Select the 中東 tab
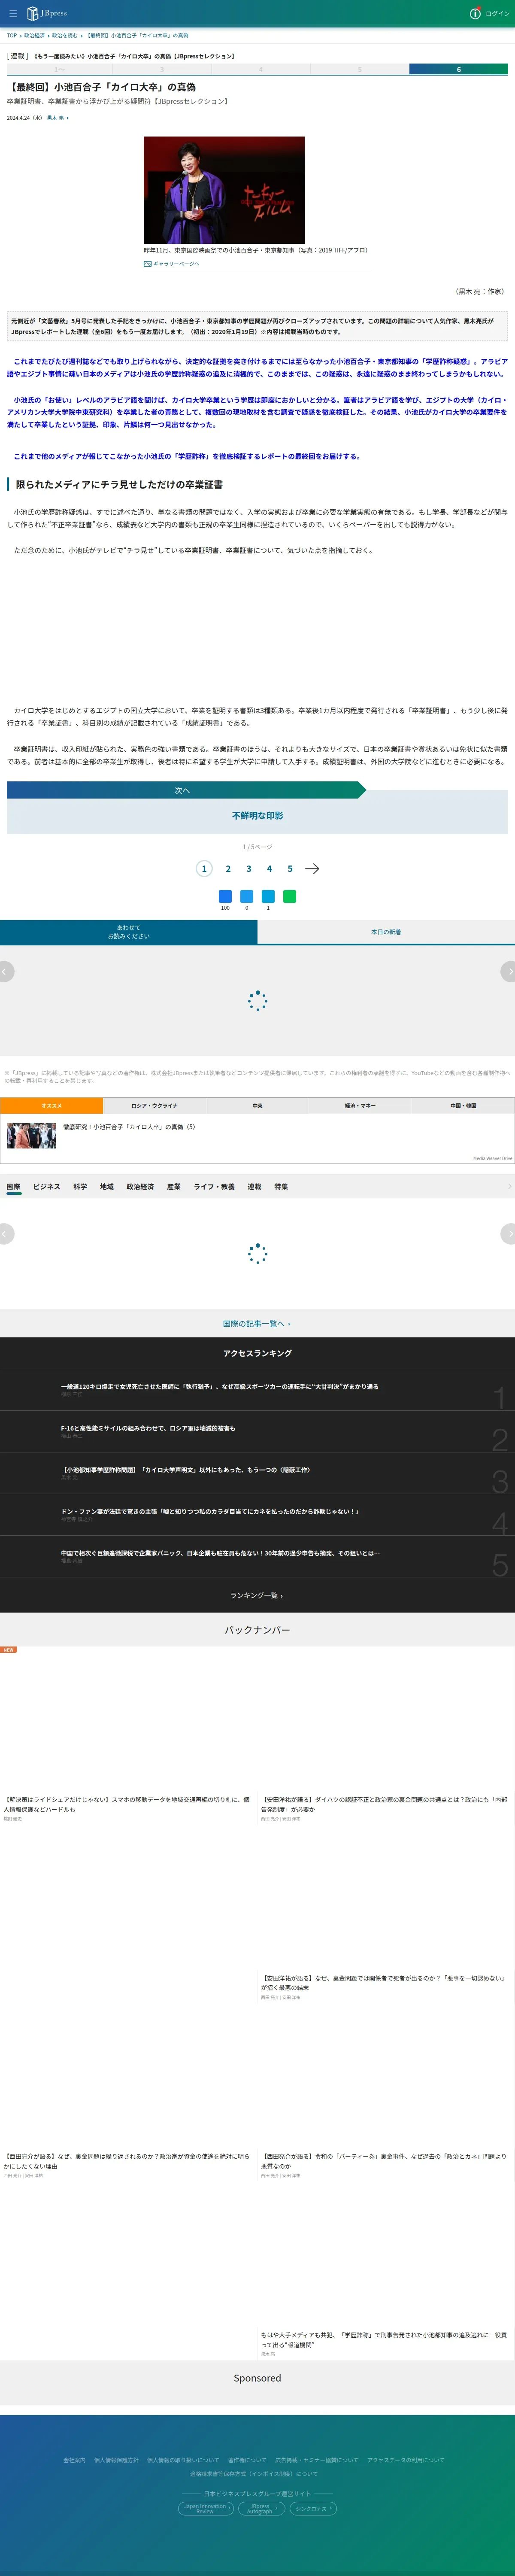Screen dimensions: 515x2576 coord(257,1106)
